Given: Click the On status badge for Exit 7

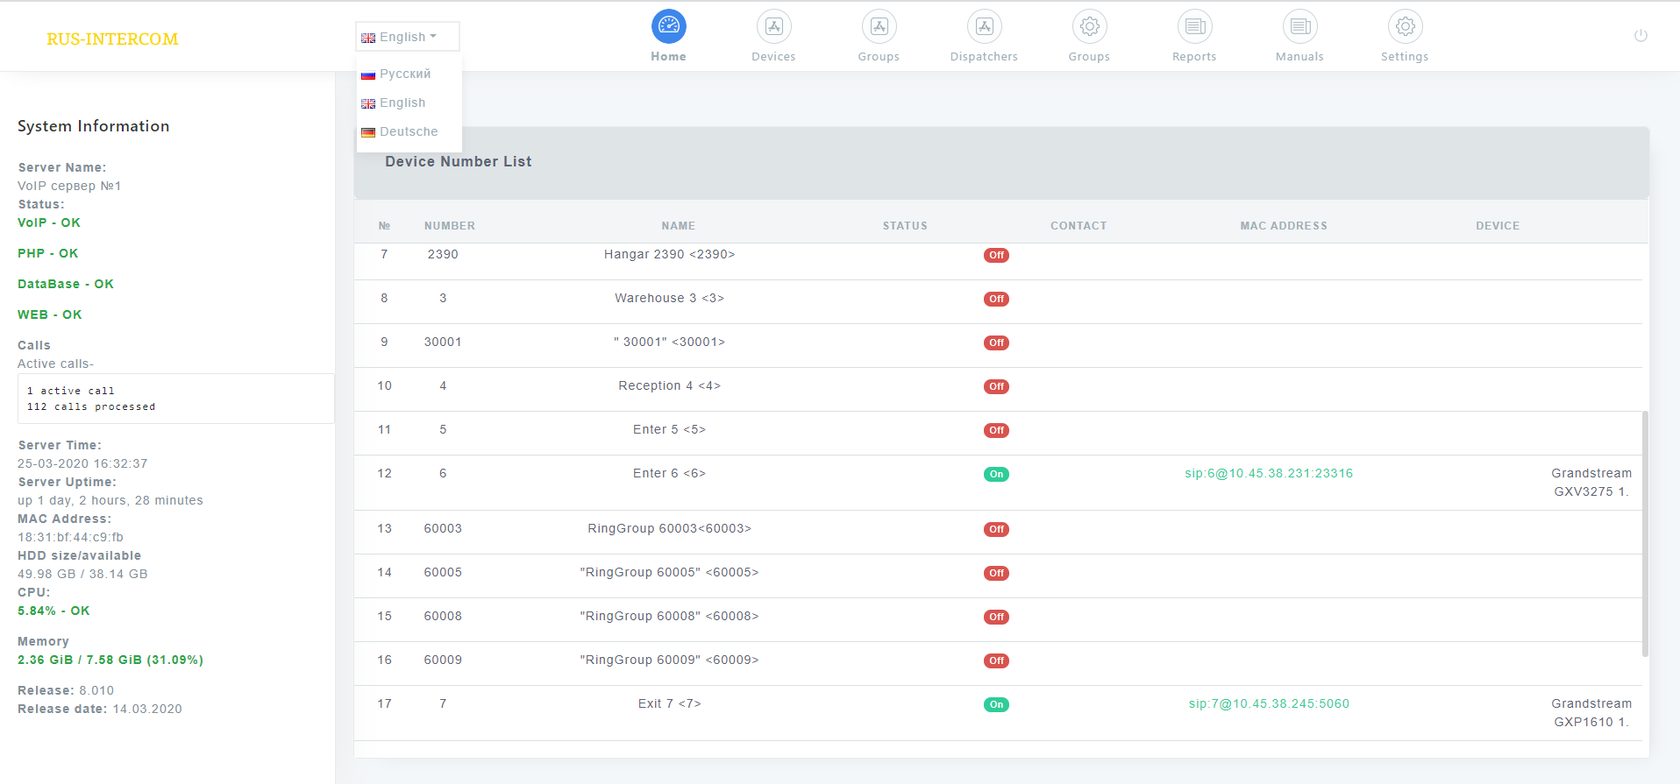Looking at the screenshot, I should point(996,705).
